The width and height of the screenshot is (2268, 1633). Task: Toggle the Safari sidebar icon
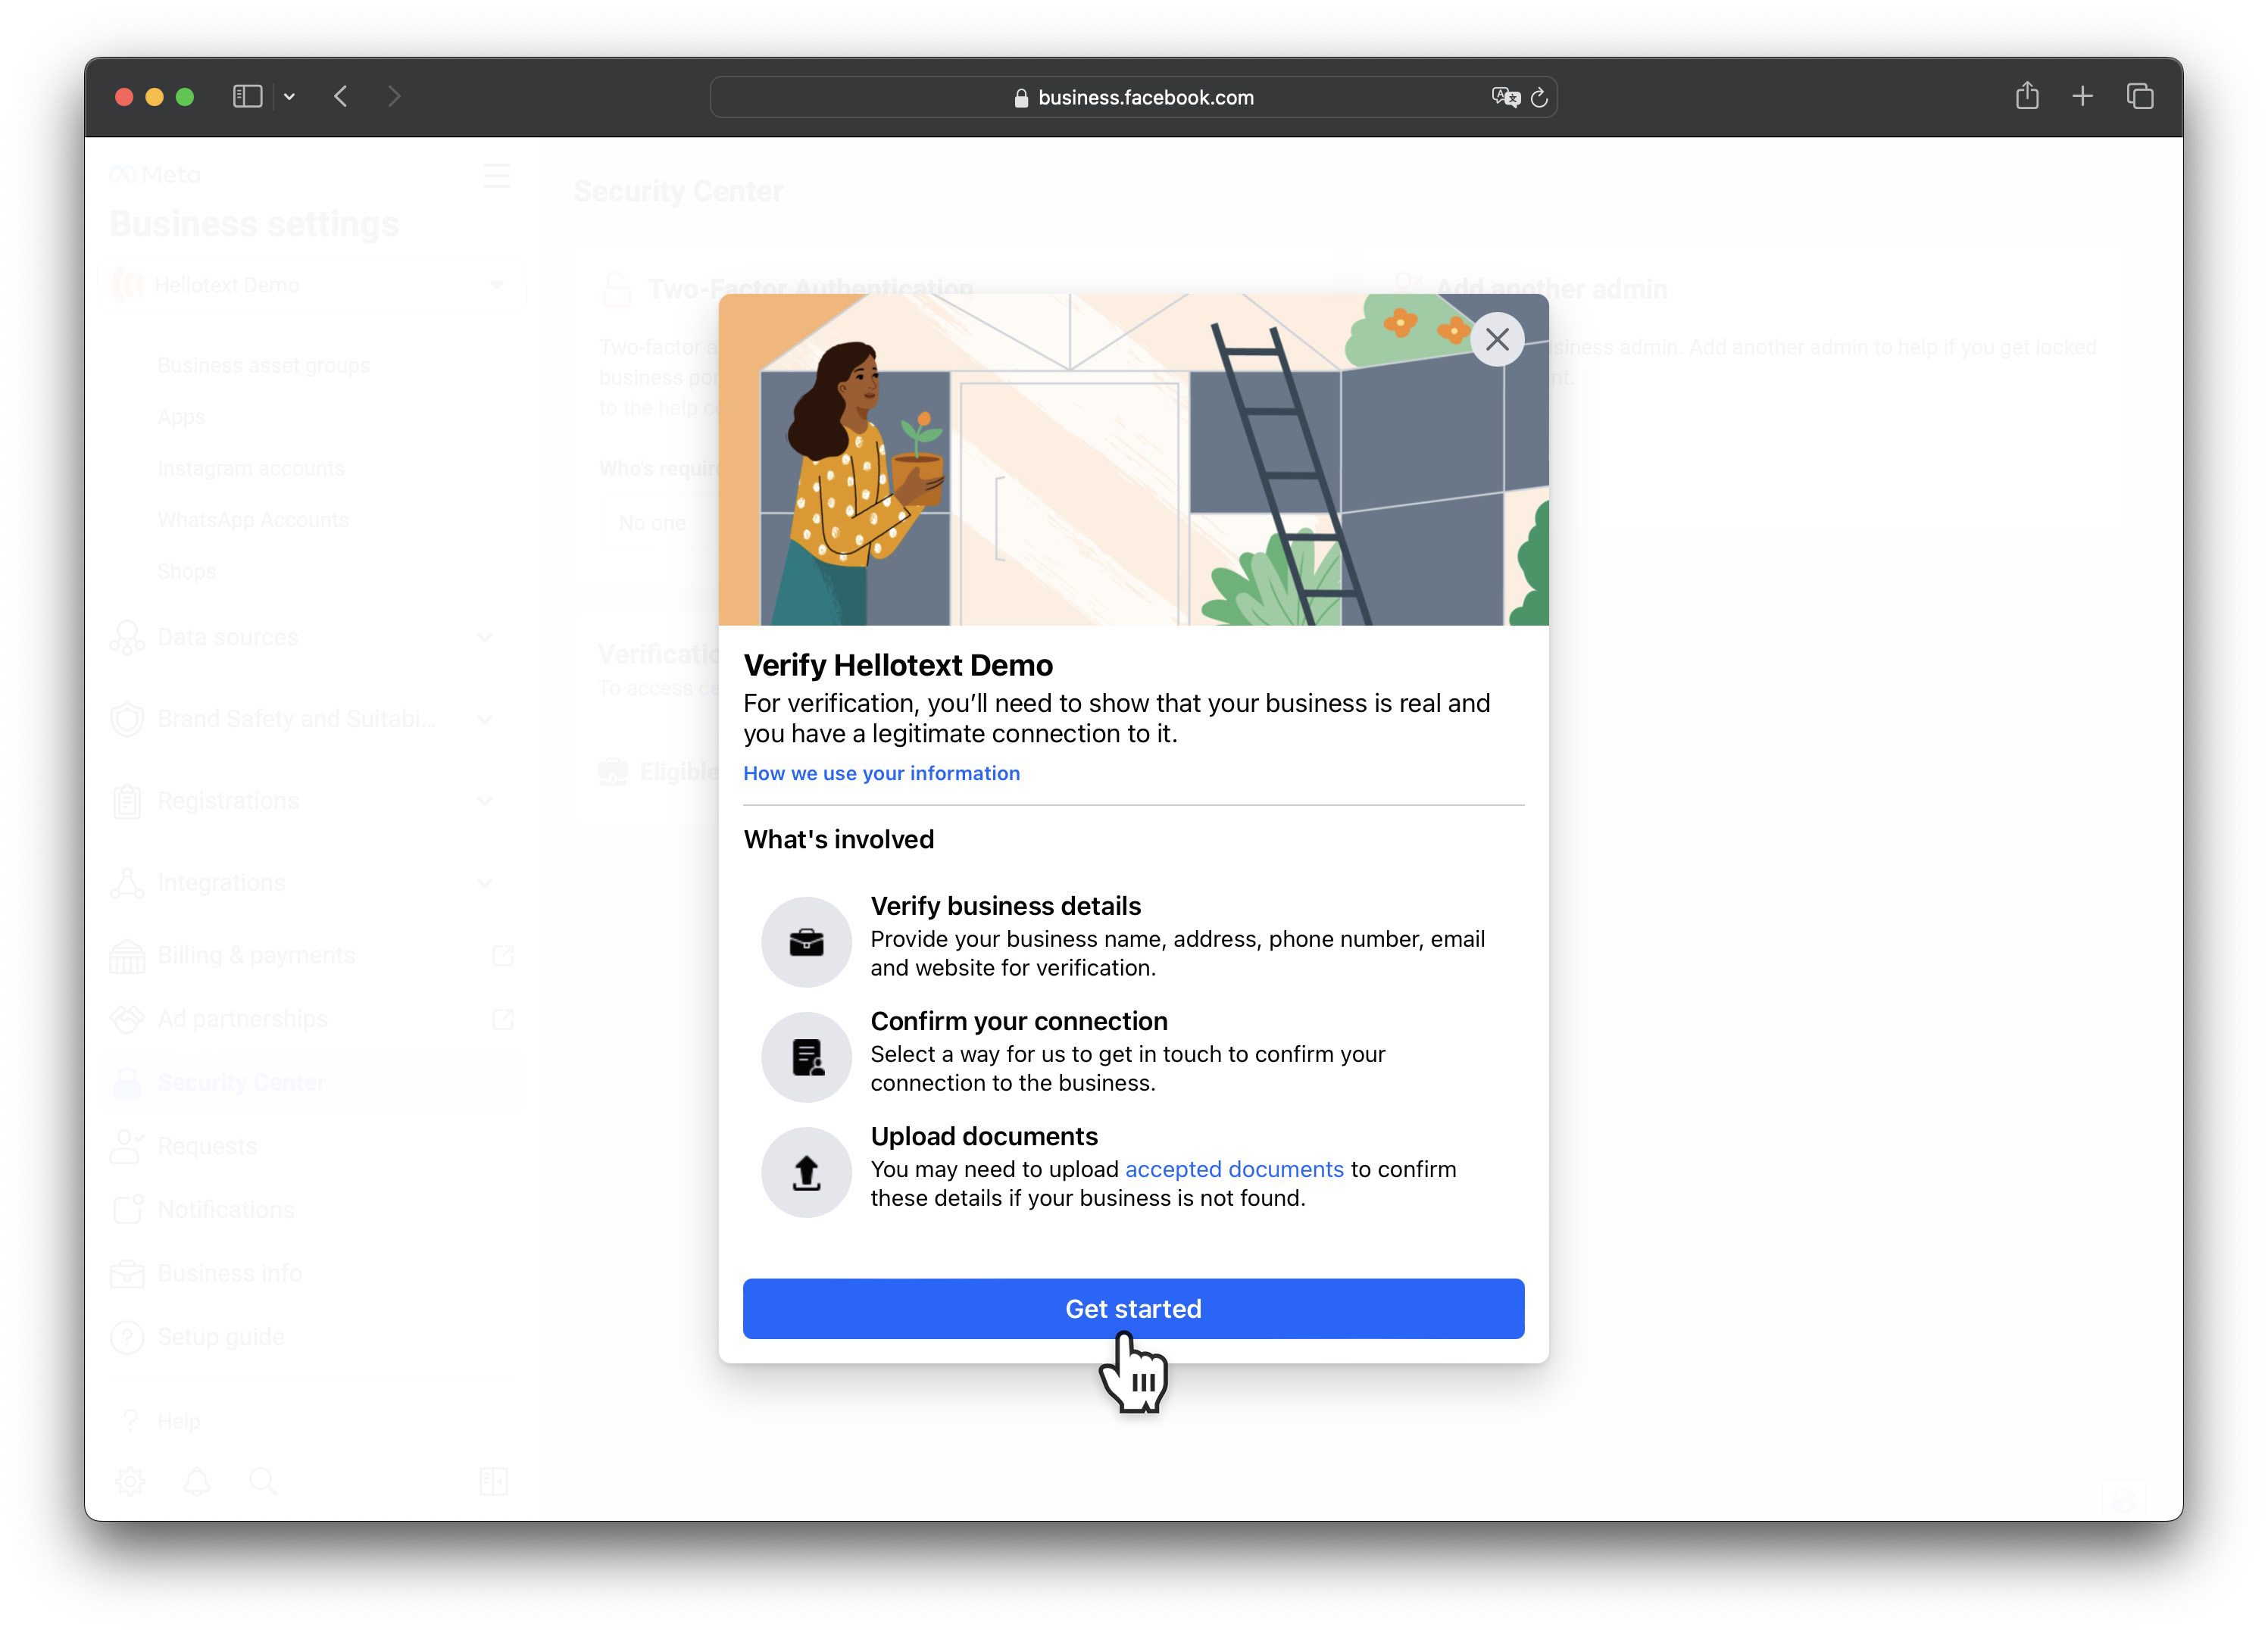pyautogui.click(x=247, y=96)
